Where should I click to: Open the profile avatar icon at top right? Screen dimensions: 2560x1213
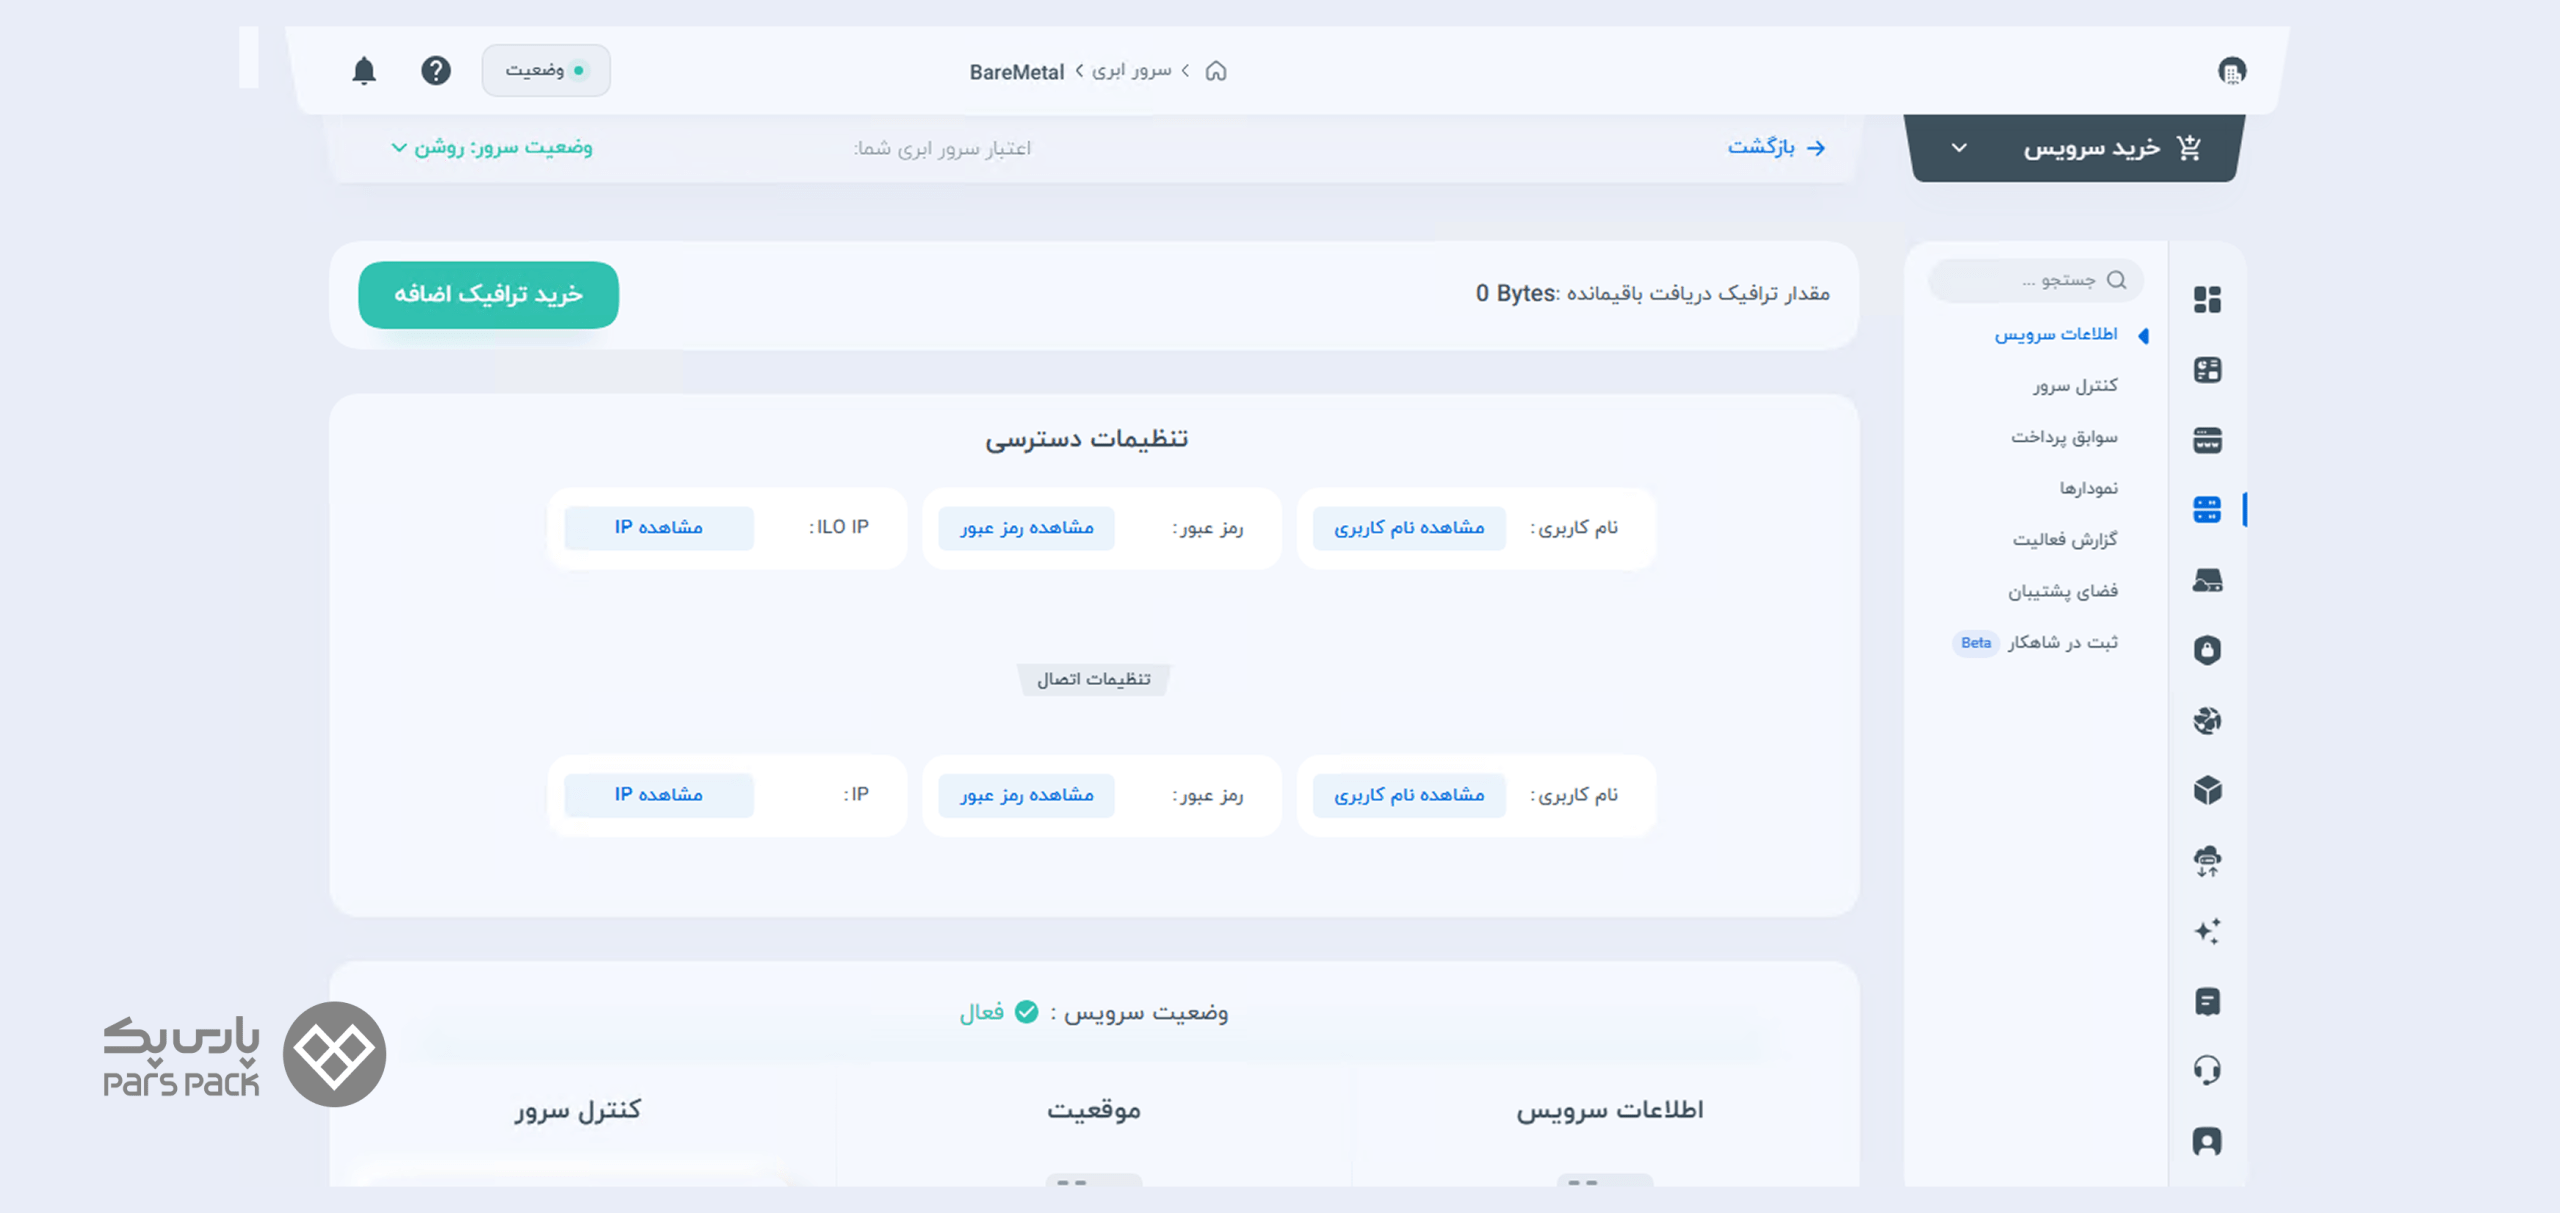[2232, 71]
